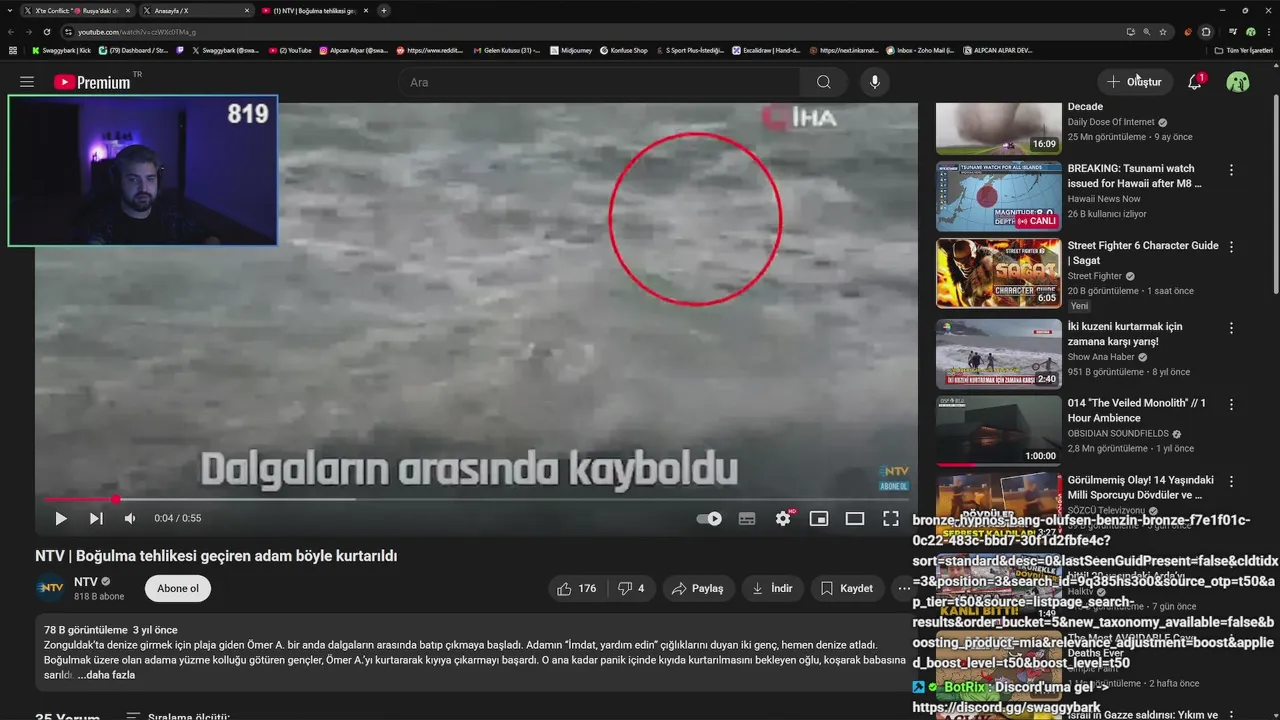Play the video
Screen dimensions: 1280x720
(61, 518)
